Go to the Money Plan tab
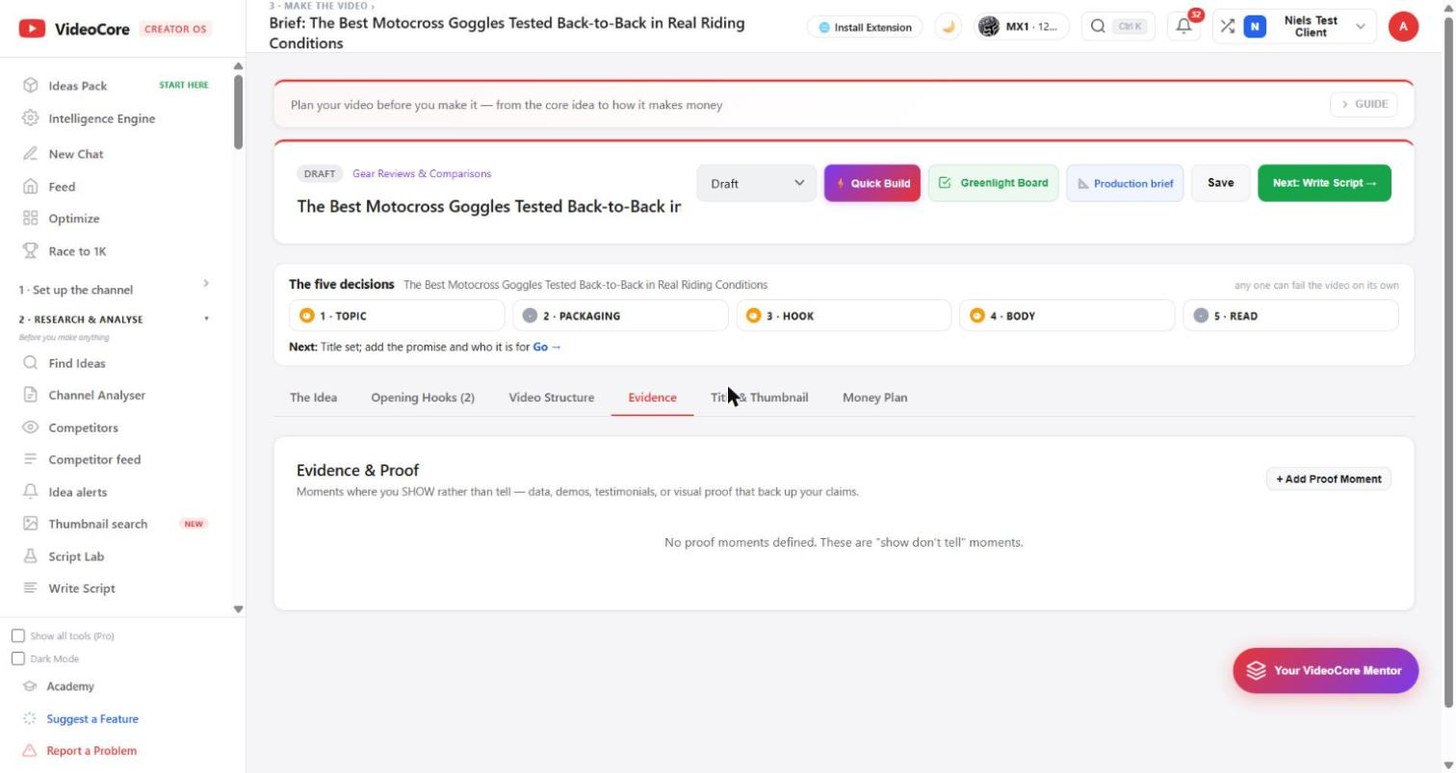This screenshot has height=773, width=1456. [x=875, y=397]
